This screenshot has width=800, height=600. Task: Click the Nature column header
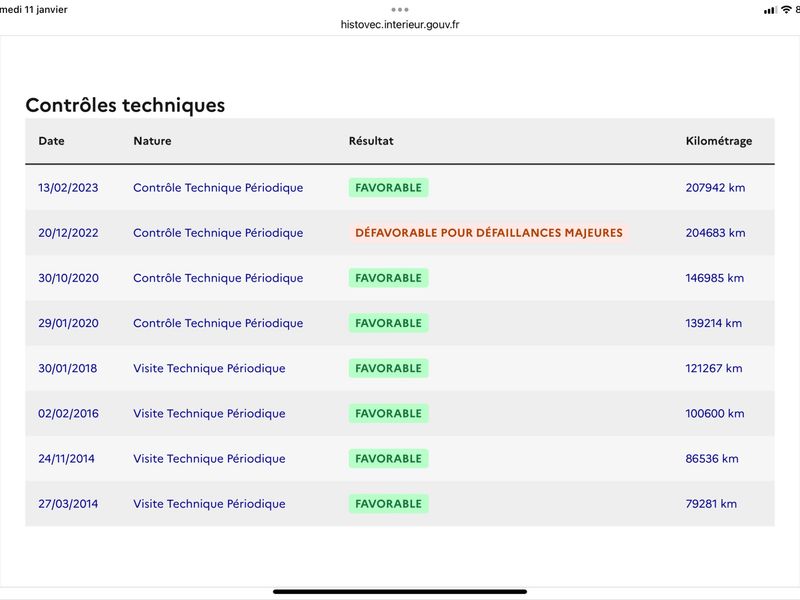152,141
